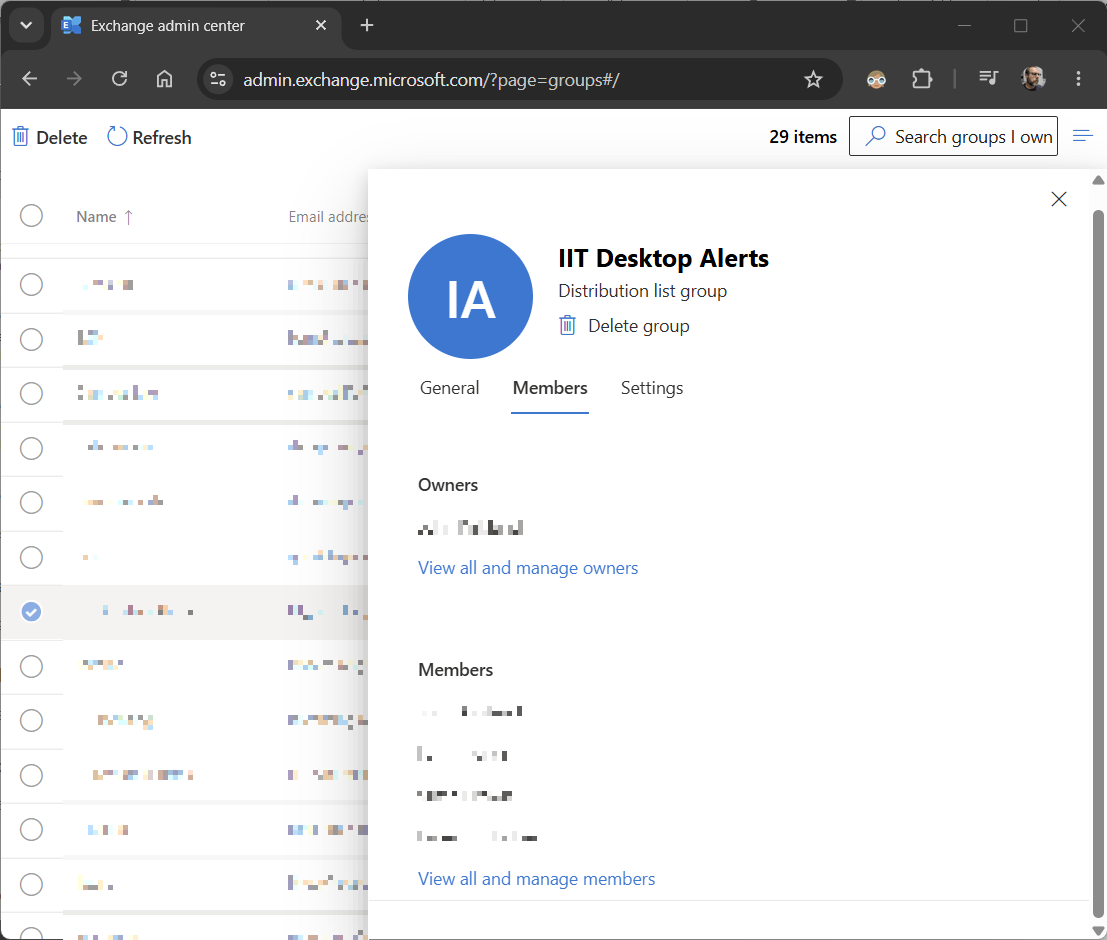Click the Delete trash icon in the toolbar
This screenshot has height=940, width=1107.
click(20, 136)
